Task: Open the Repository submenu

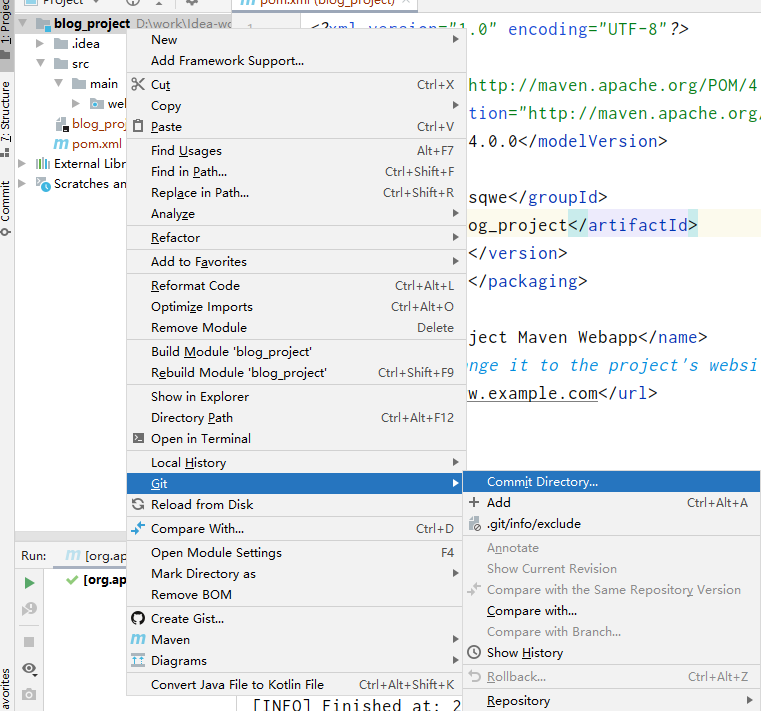Action: [612, 700]
